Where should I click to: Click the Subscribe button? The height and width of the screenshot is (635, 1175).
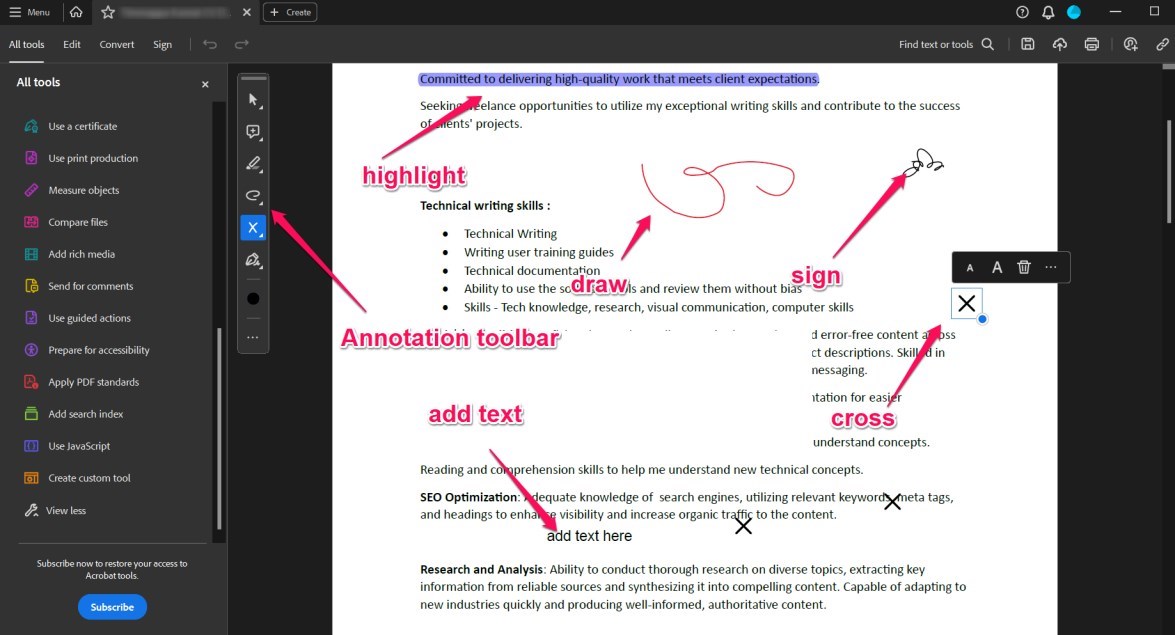pyautogui.click(x=112, y=607)
